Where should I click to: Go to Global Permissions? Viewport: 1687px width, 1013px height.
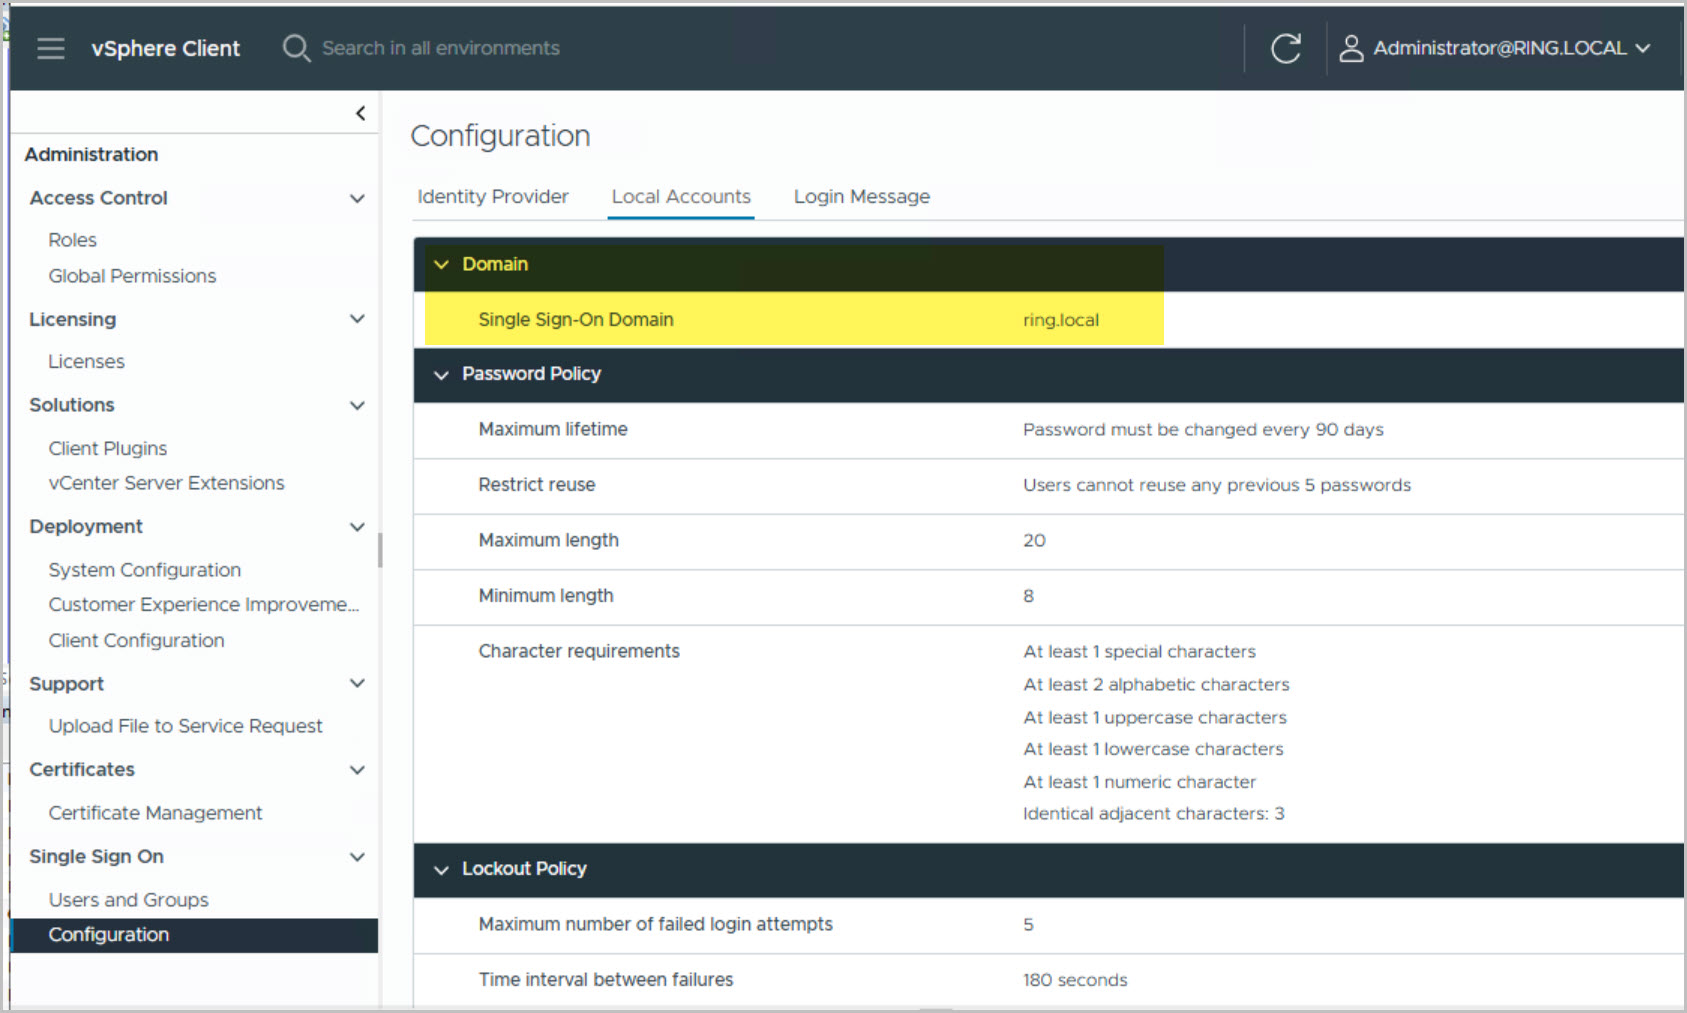click(x=132, y=276)
